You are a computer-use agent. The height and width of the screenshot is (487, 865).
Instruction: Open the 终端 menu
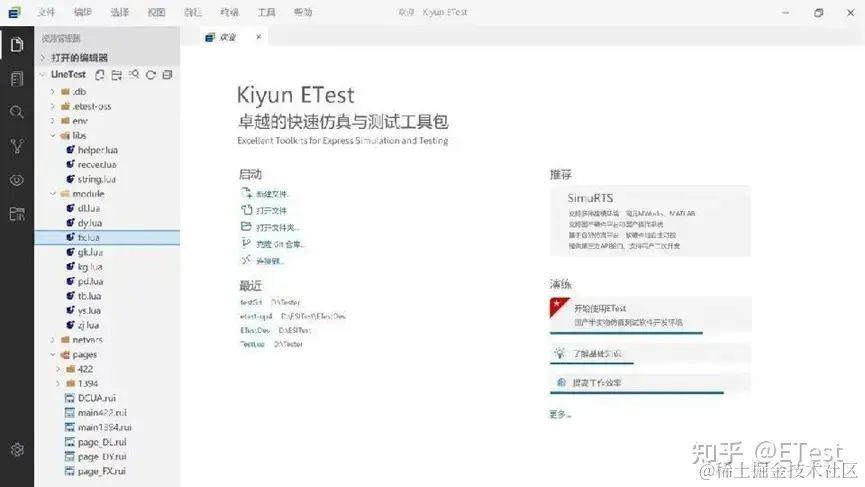[229, 12]
